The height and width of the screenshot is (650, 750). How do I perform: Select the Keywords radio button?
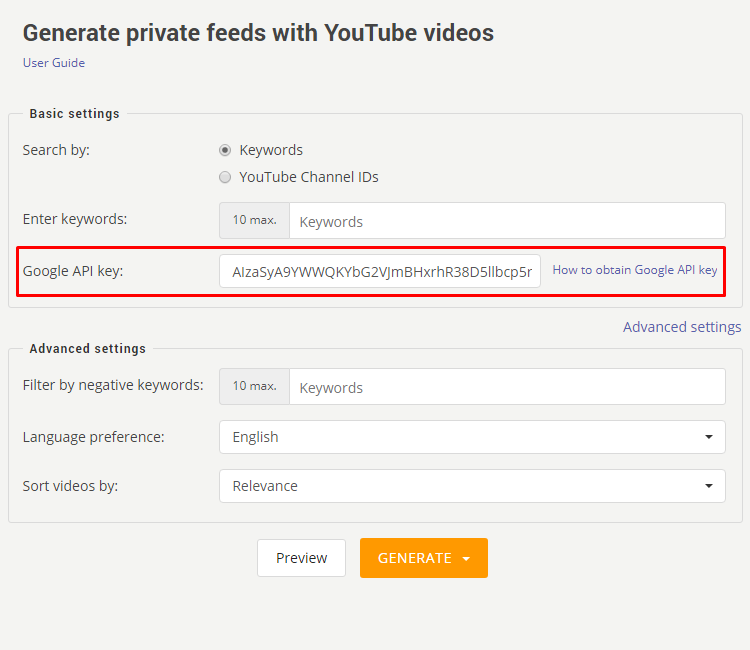pyautogui.click(x=225, y=150)
